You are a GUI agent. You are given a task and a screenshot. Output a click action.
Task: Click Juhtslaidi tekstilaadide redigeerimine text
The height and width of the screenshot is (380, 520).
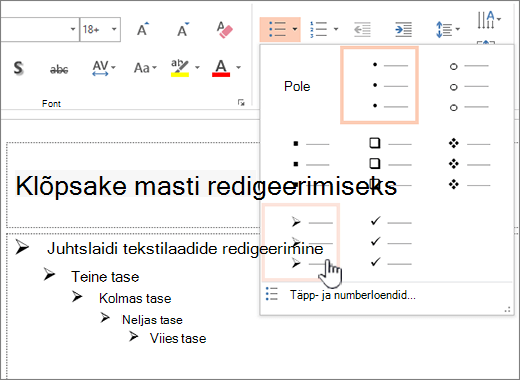coord(185,249)
